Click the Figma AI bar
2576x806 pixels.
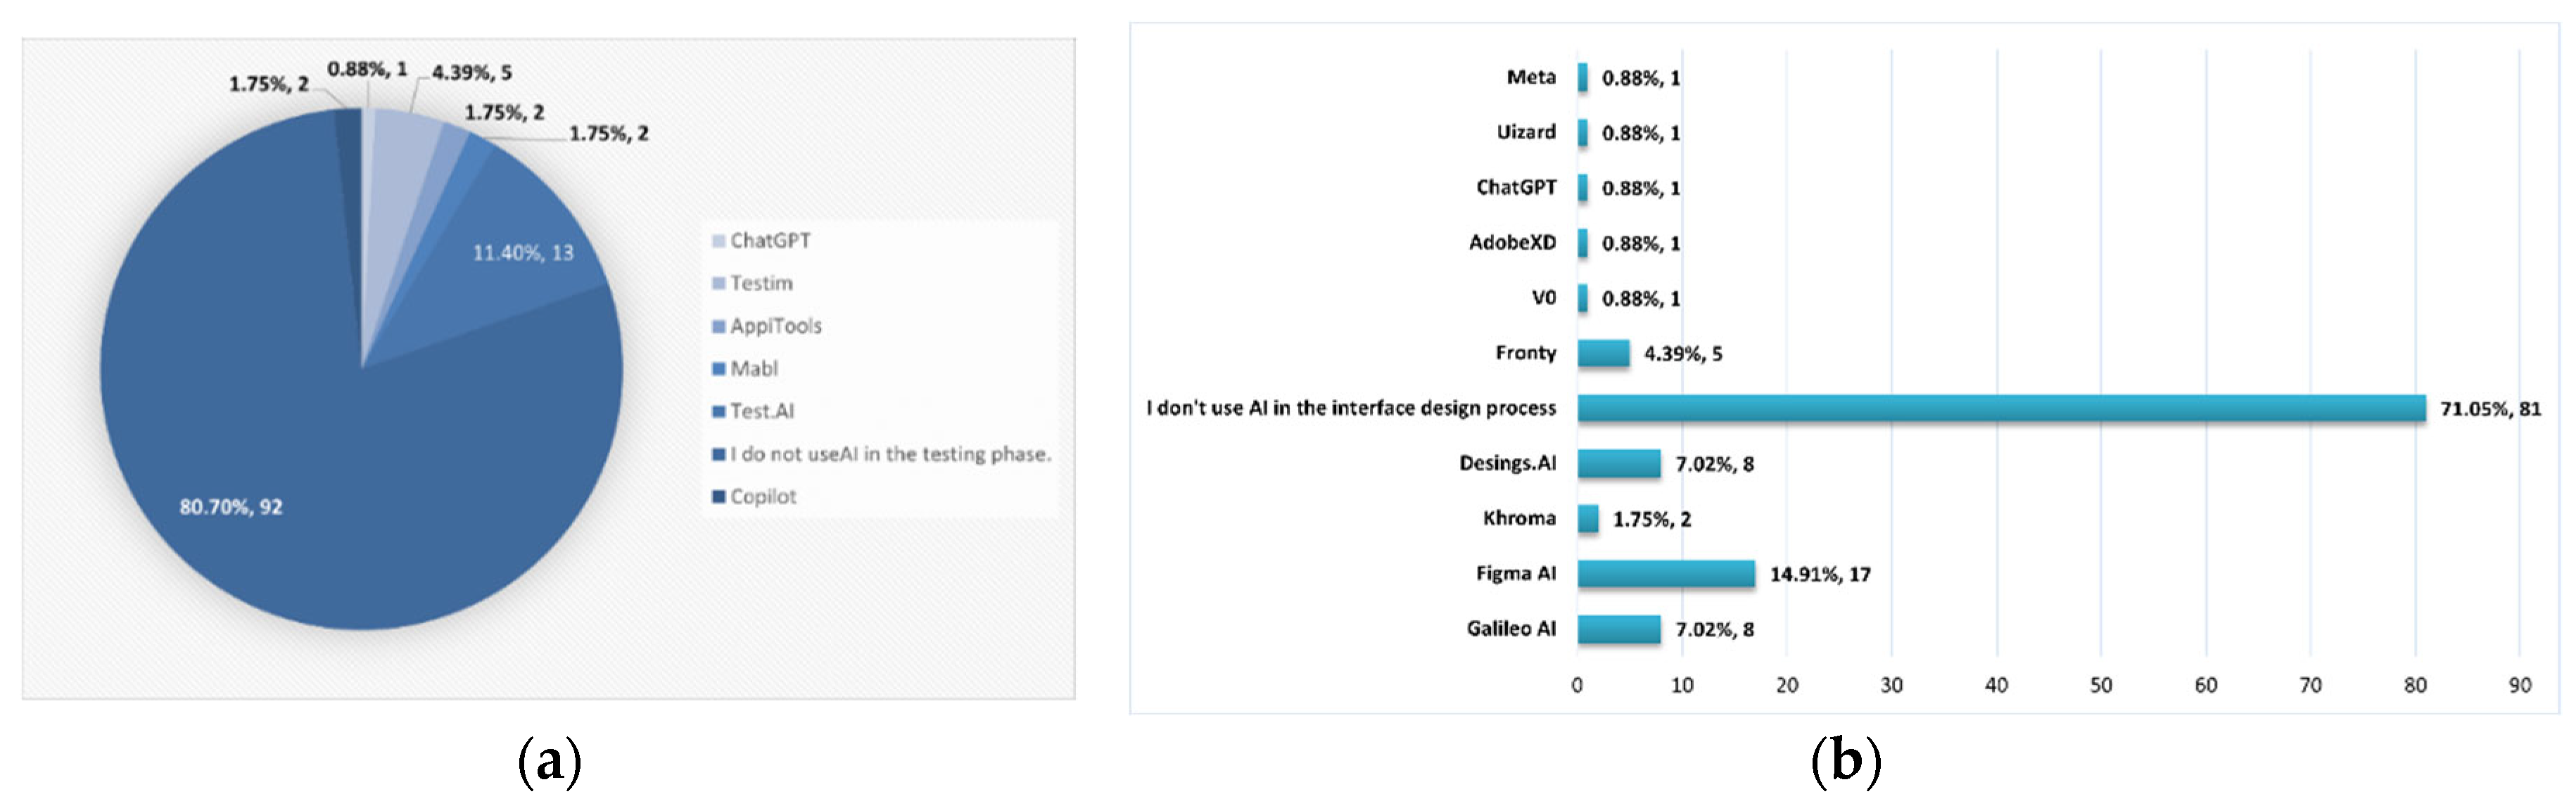tap(1666, 574)
